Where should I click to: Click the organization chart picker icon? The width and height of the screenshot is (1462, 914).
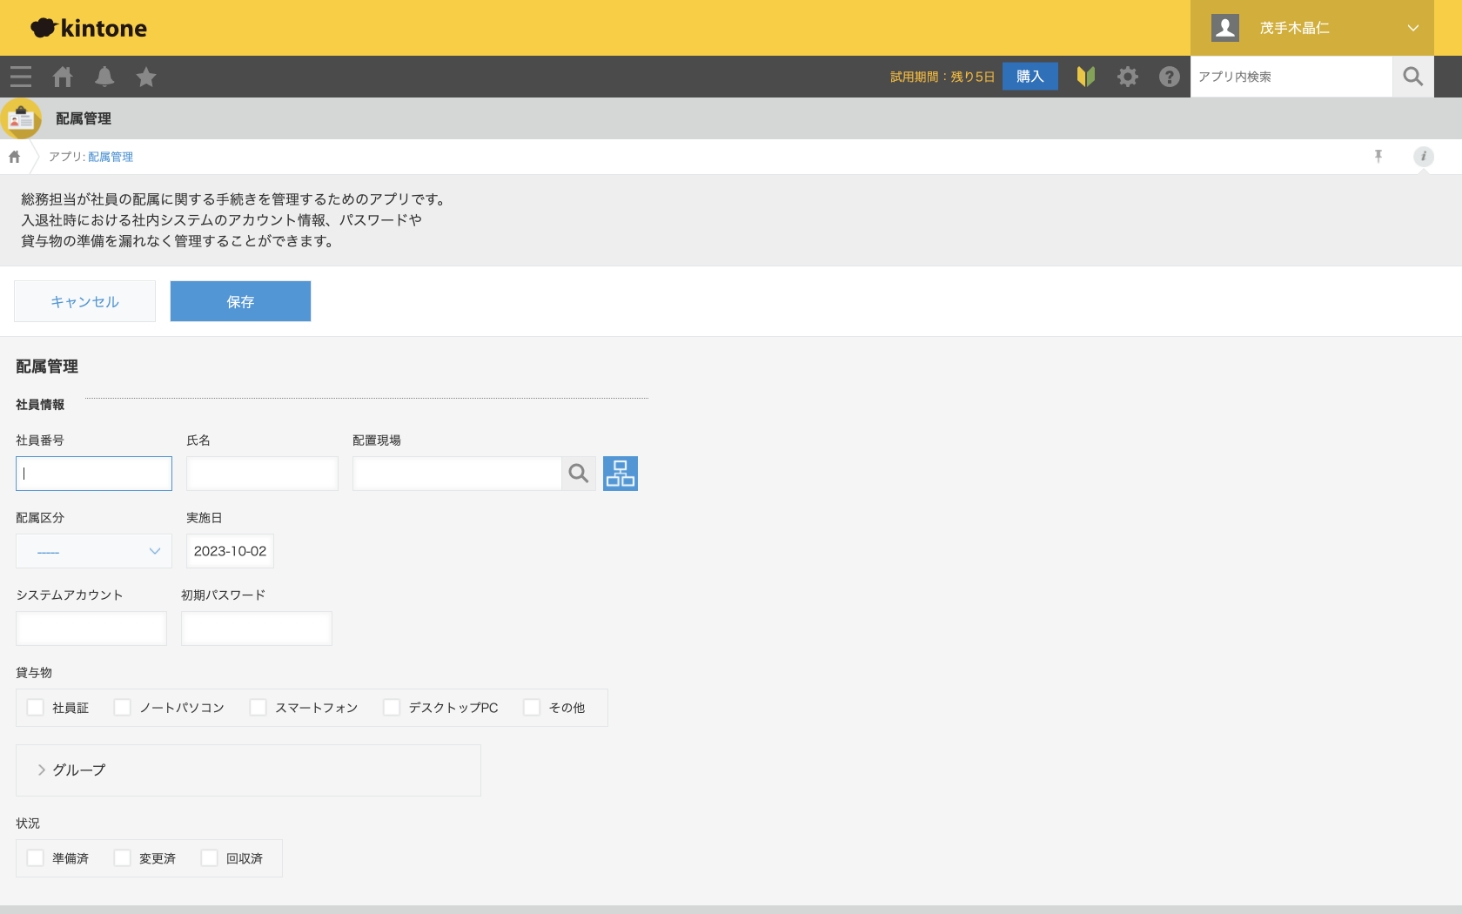point(620,474)
